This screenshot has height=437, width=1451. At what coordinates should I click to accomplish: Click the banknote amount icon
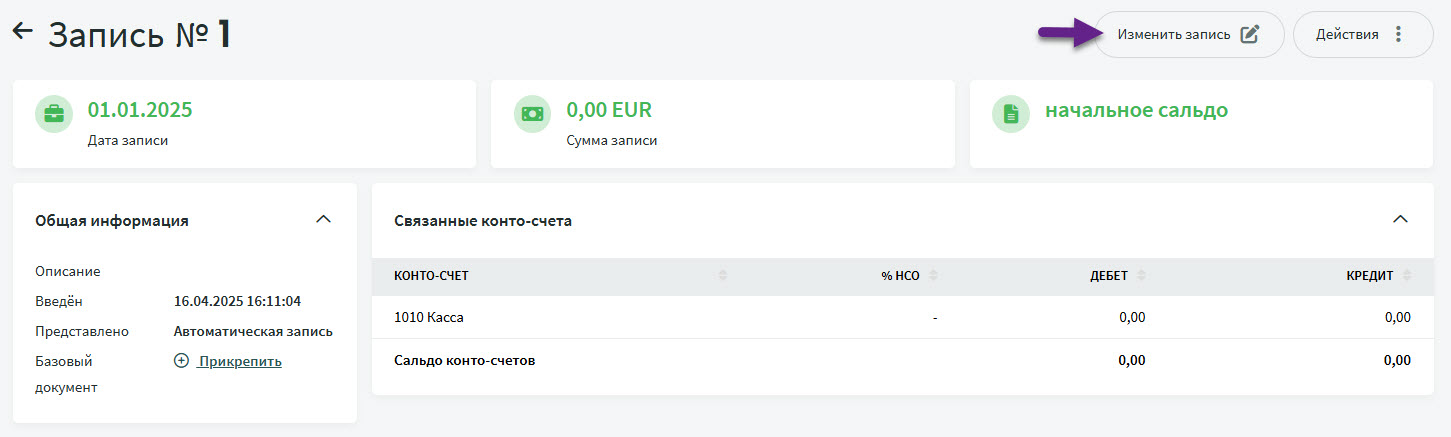click(532, 114)
